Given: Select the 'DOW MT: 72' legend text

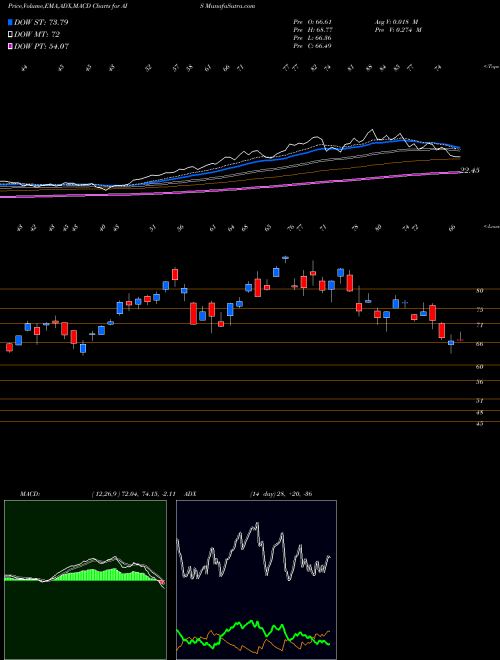Looking at the screenshot, I should [37, 35].
